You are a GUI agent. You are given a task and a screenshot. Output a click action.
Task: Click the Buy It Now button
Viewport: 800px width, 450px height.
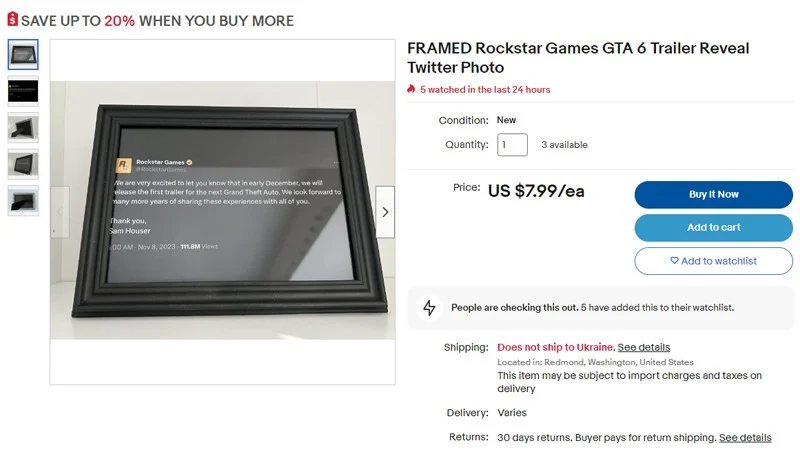click(x=713, y=194)
